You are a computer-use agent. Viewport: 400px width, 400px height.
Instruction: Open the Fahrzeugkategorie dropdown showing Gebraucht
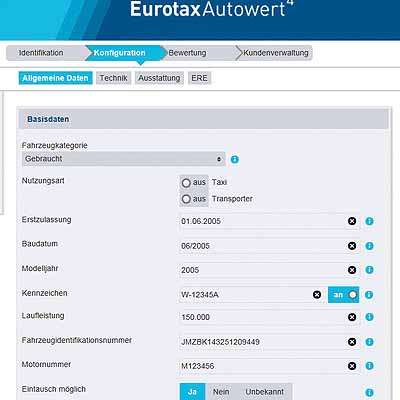pyautogui.click(x=124, y=159)
